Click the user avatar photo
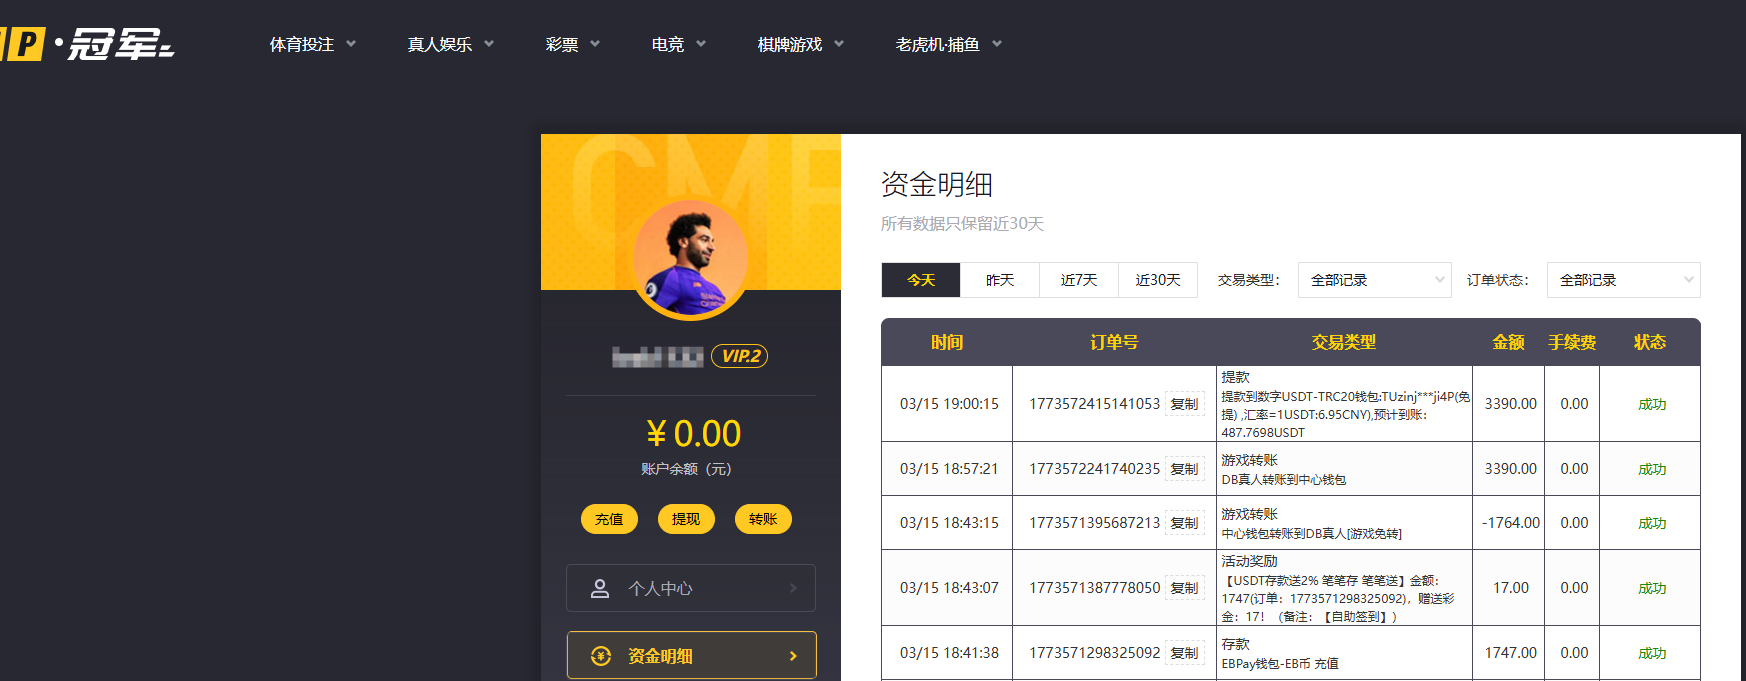1746x681 pixels. click(690, 259)
